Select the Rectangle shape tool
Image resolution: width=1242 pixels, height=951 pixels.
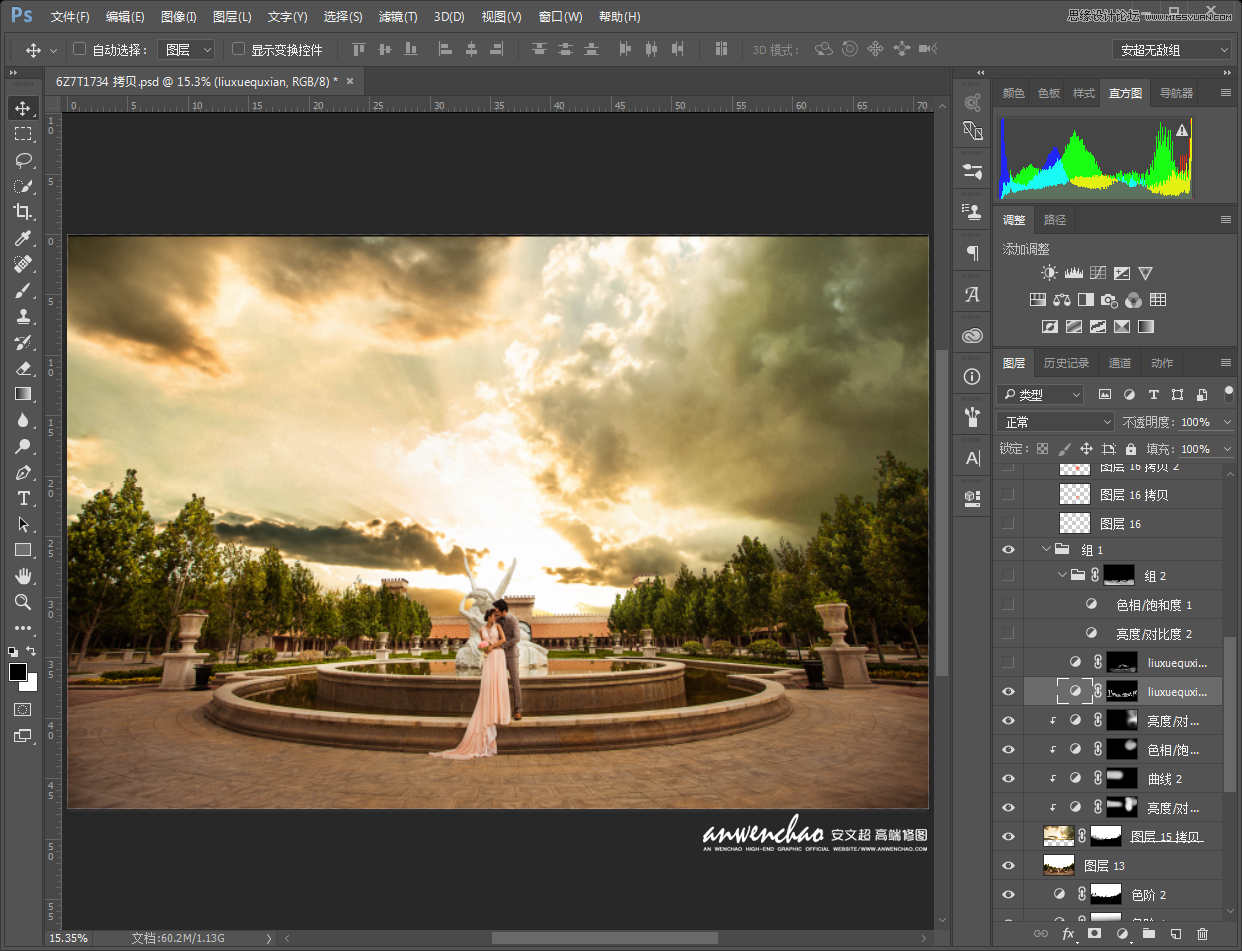click(22, 550)
